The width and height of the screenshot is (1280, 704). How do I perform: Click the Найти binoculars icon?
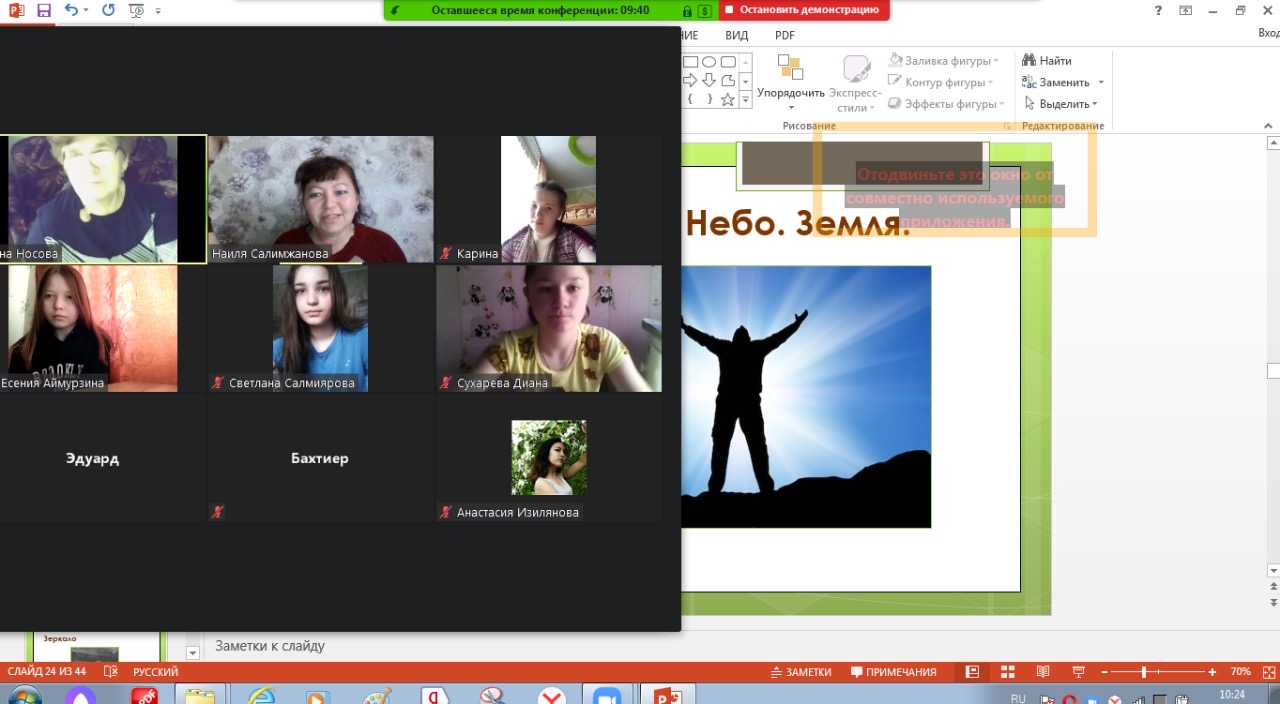pyautogui.click(x=1029, y=61)
